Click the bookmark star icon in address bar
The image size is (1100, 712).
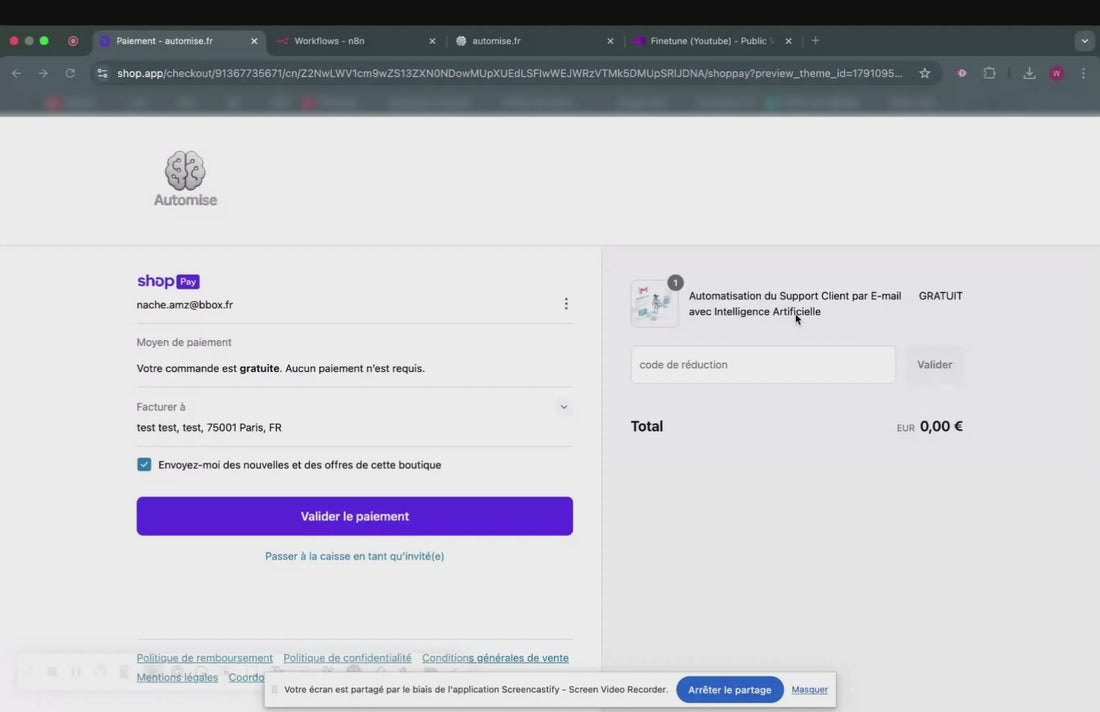(x=925, y=73)
